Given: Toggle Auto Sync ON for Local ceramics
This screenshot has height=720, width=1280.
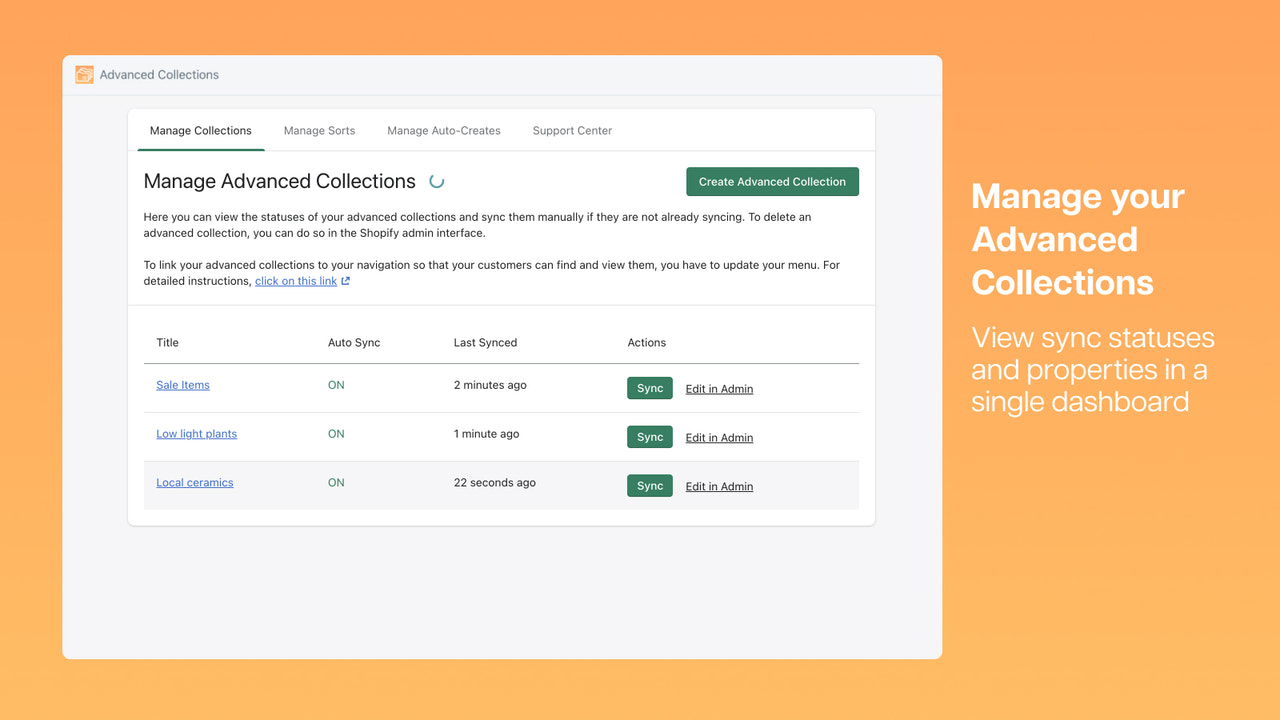Looking at the screenshot, I should click(x=335, y=482).
